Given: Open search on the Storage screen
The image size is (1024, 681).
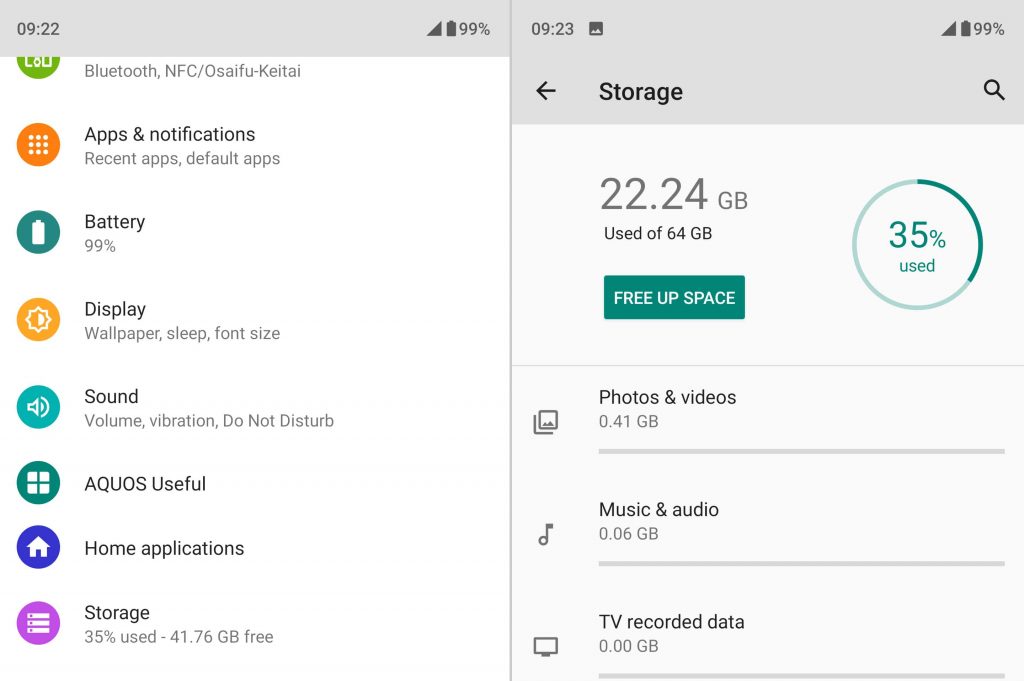Looking at the screenshot, I should pos(993,90).
